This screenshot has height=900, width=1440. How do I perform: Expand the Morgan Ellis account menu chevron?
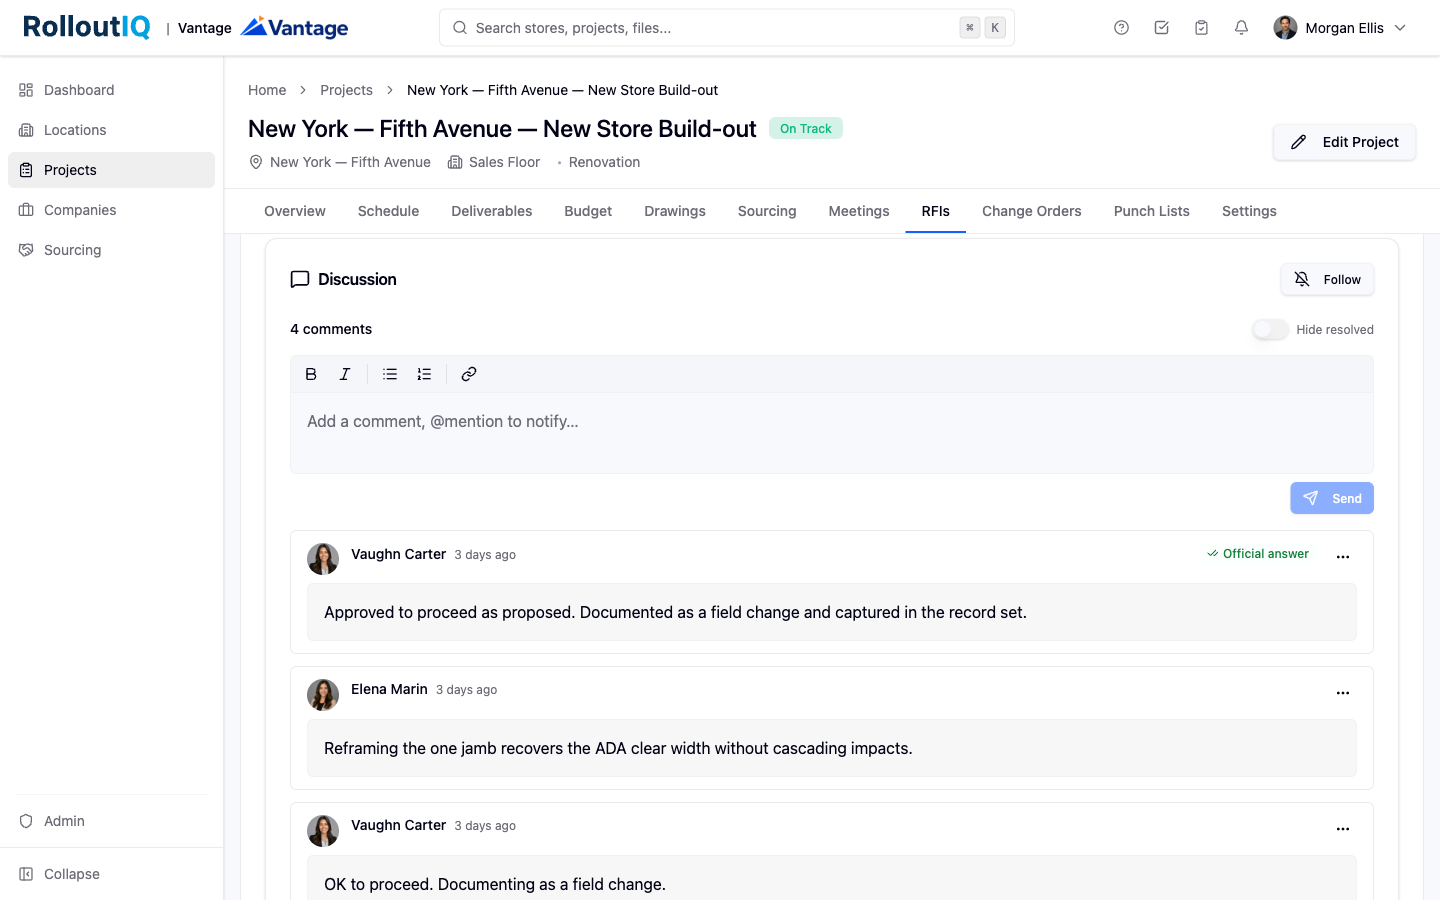pos(1400,28)
